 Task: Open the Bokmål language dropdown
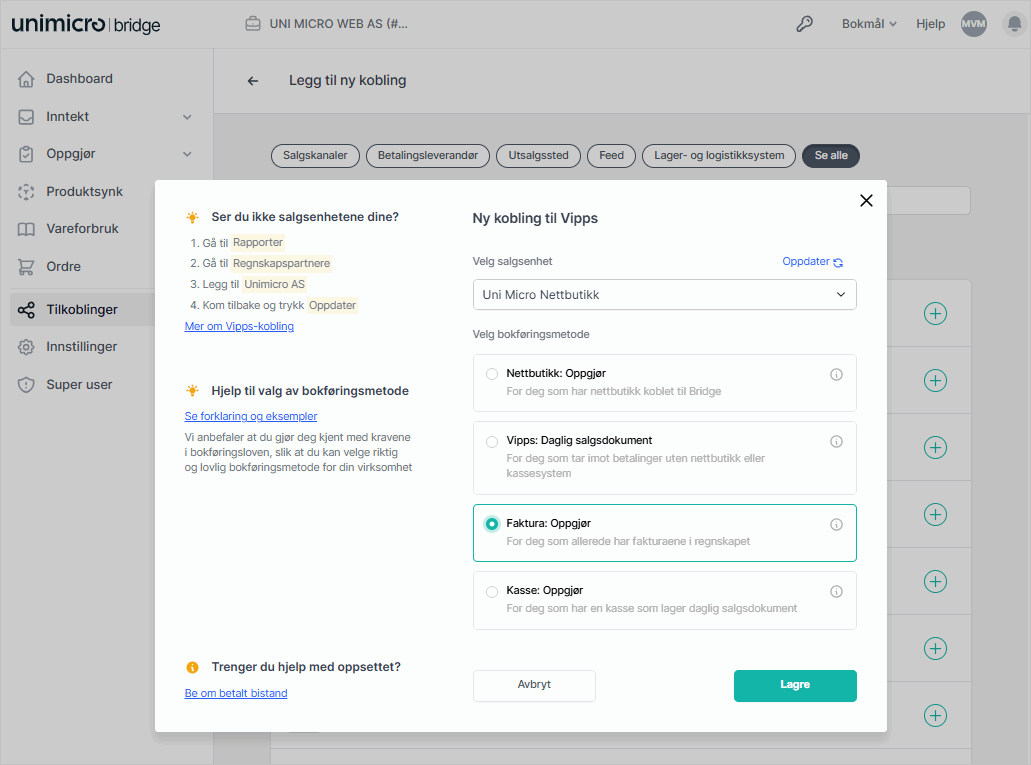pyautogui.click(x=869, y=24)
